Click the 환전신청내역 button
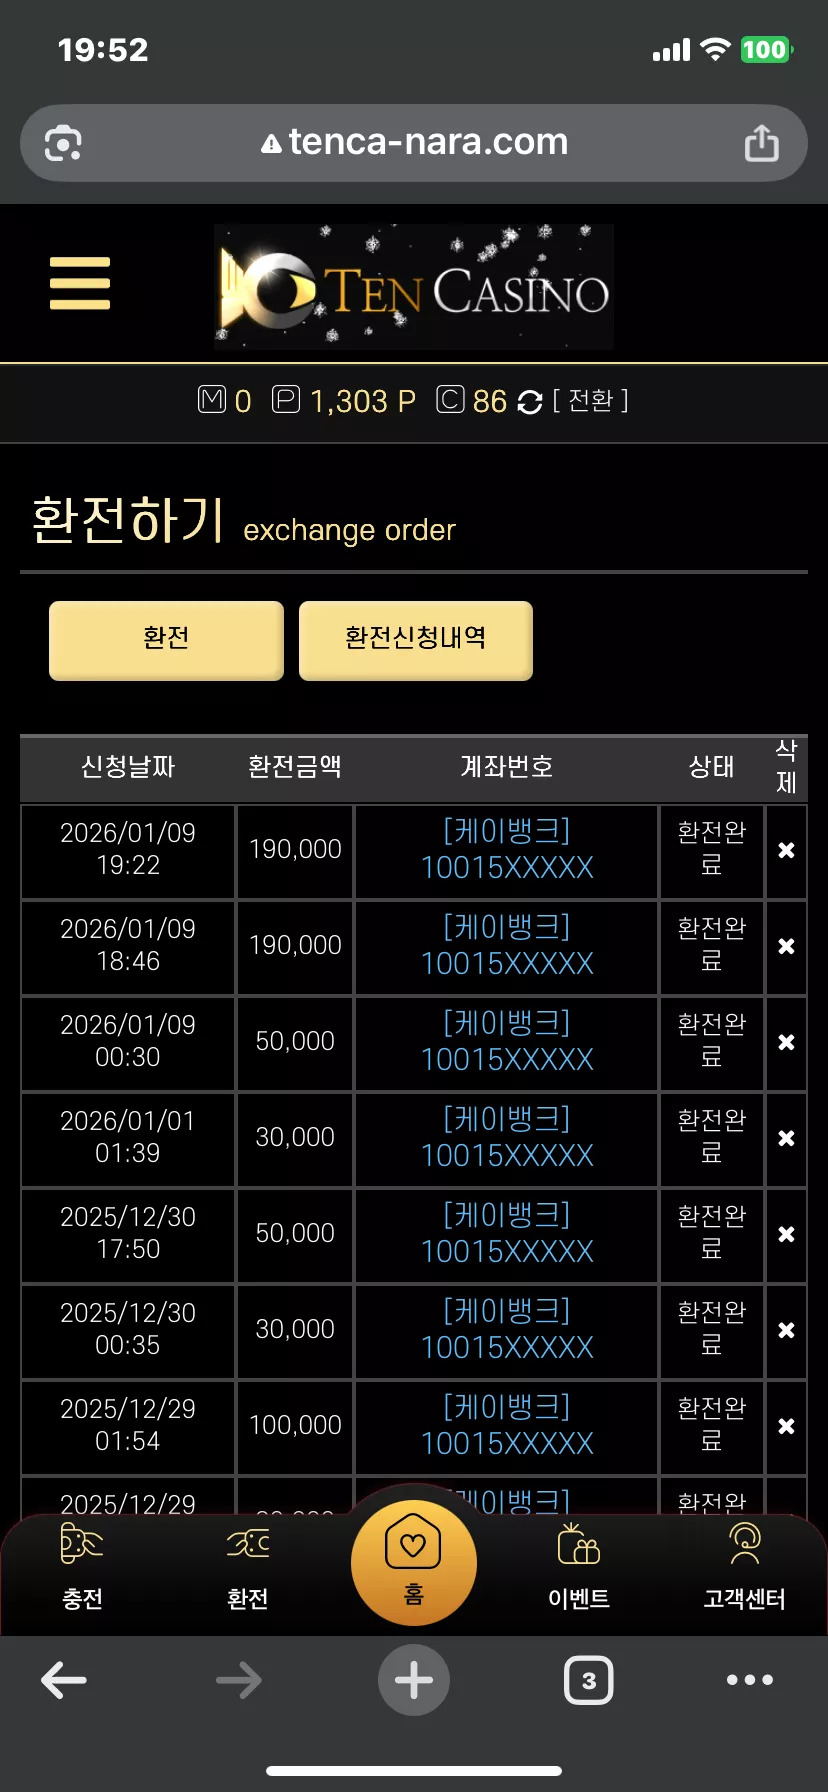The height and width of the screenshot is (1792, 828). (416, 640)
